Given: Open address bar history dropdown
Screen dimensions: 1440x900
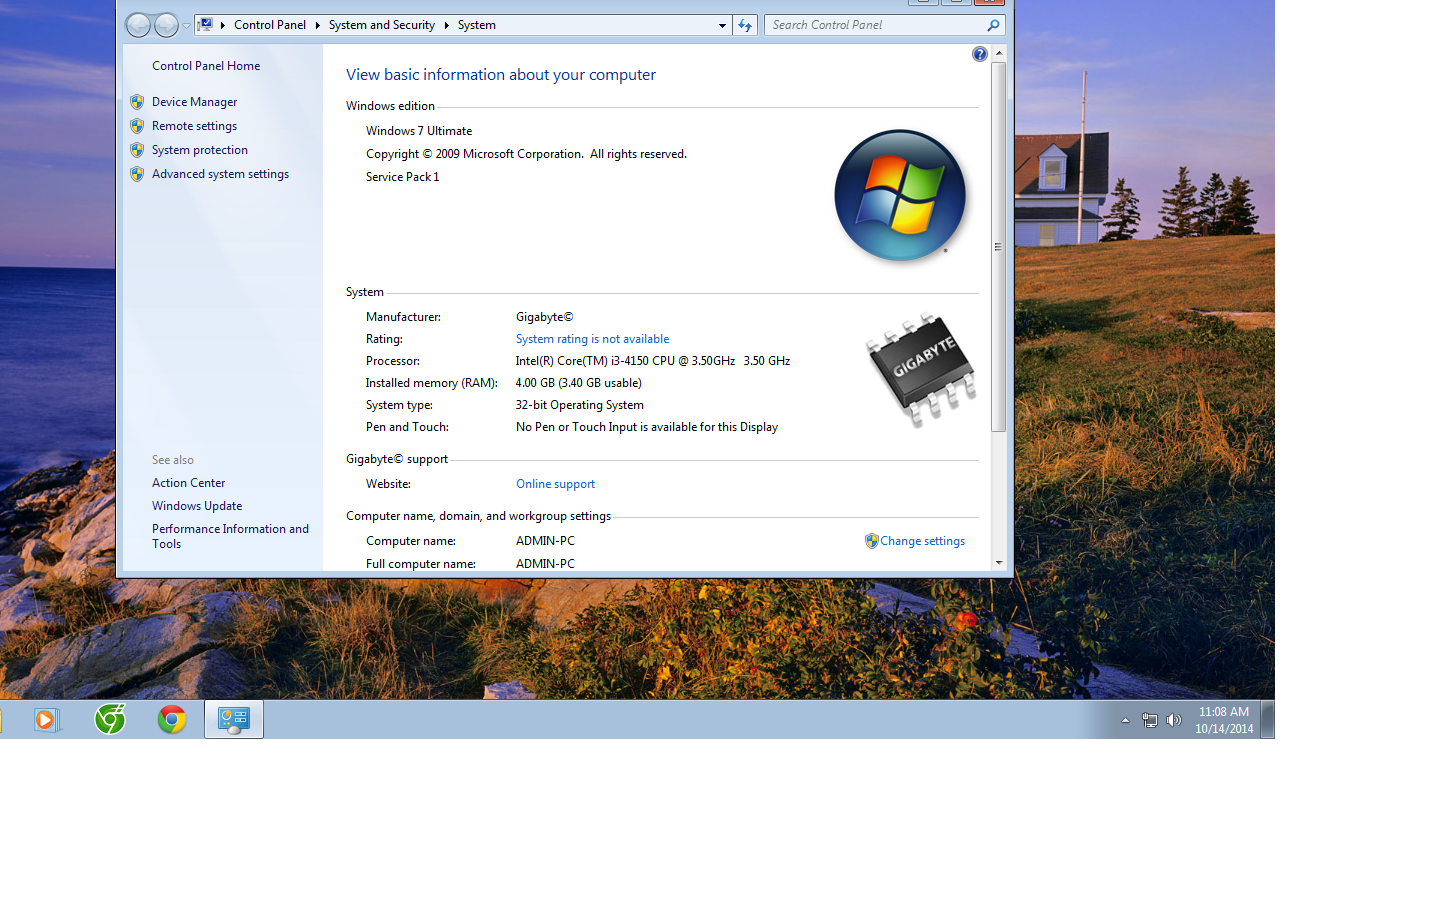Looking at the screenshot, I should coord(722,25).
